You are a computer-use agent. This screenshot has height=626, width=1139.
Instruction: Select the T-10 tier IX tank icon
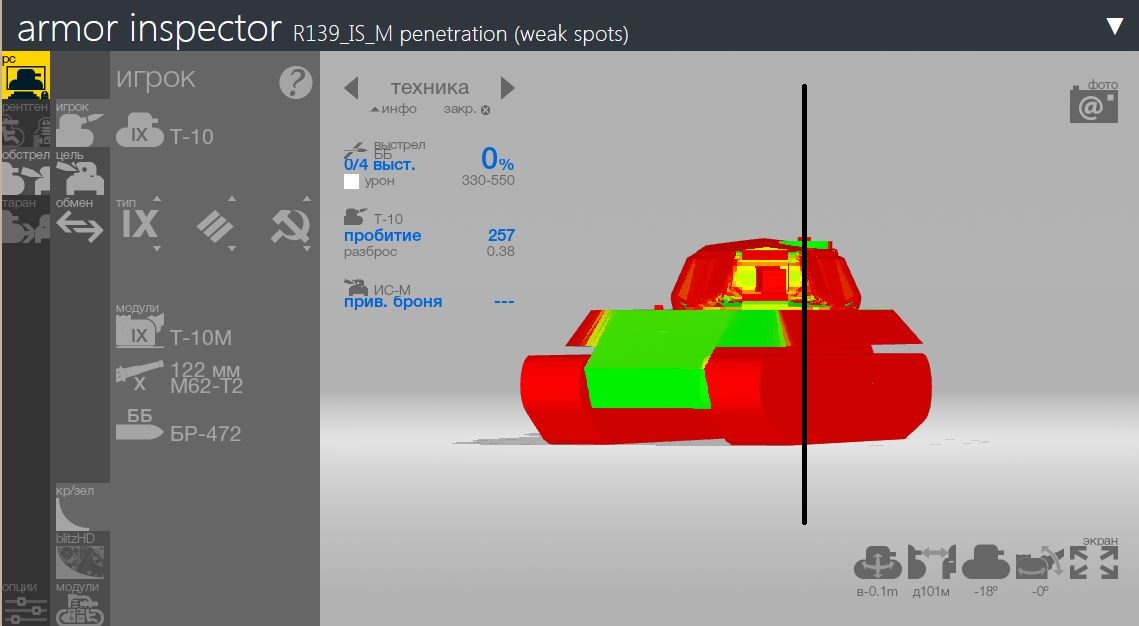pyautogui.click(x=139, y=131)
